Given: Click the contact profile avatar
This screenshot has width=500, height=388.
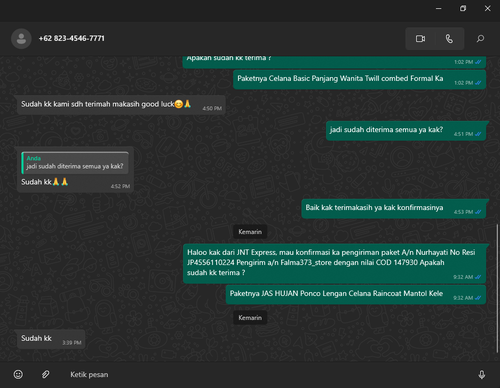Looking at the screenshot, I should (21, 39).
